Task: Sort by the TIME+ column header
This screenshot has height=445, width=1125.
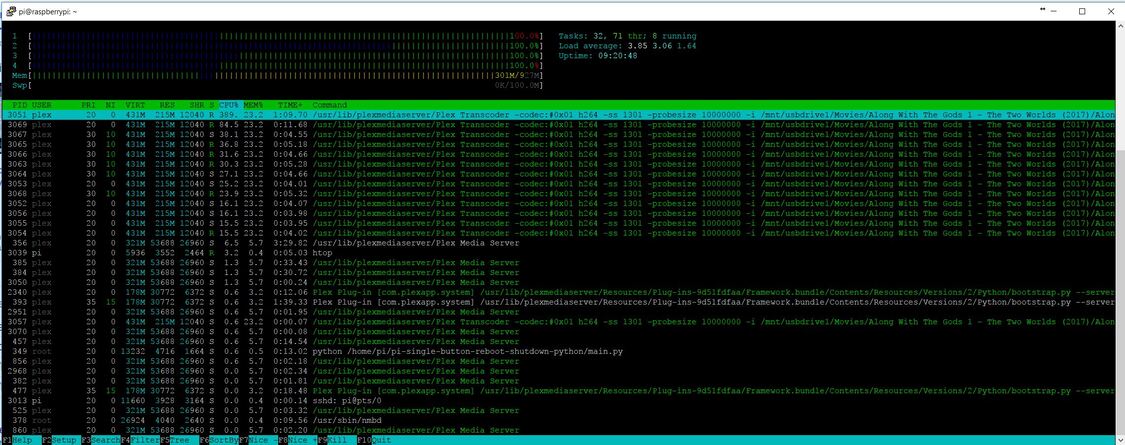Action: pos(291,105)
